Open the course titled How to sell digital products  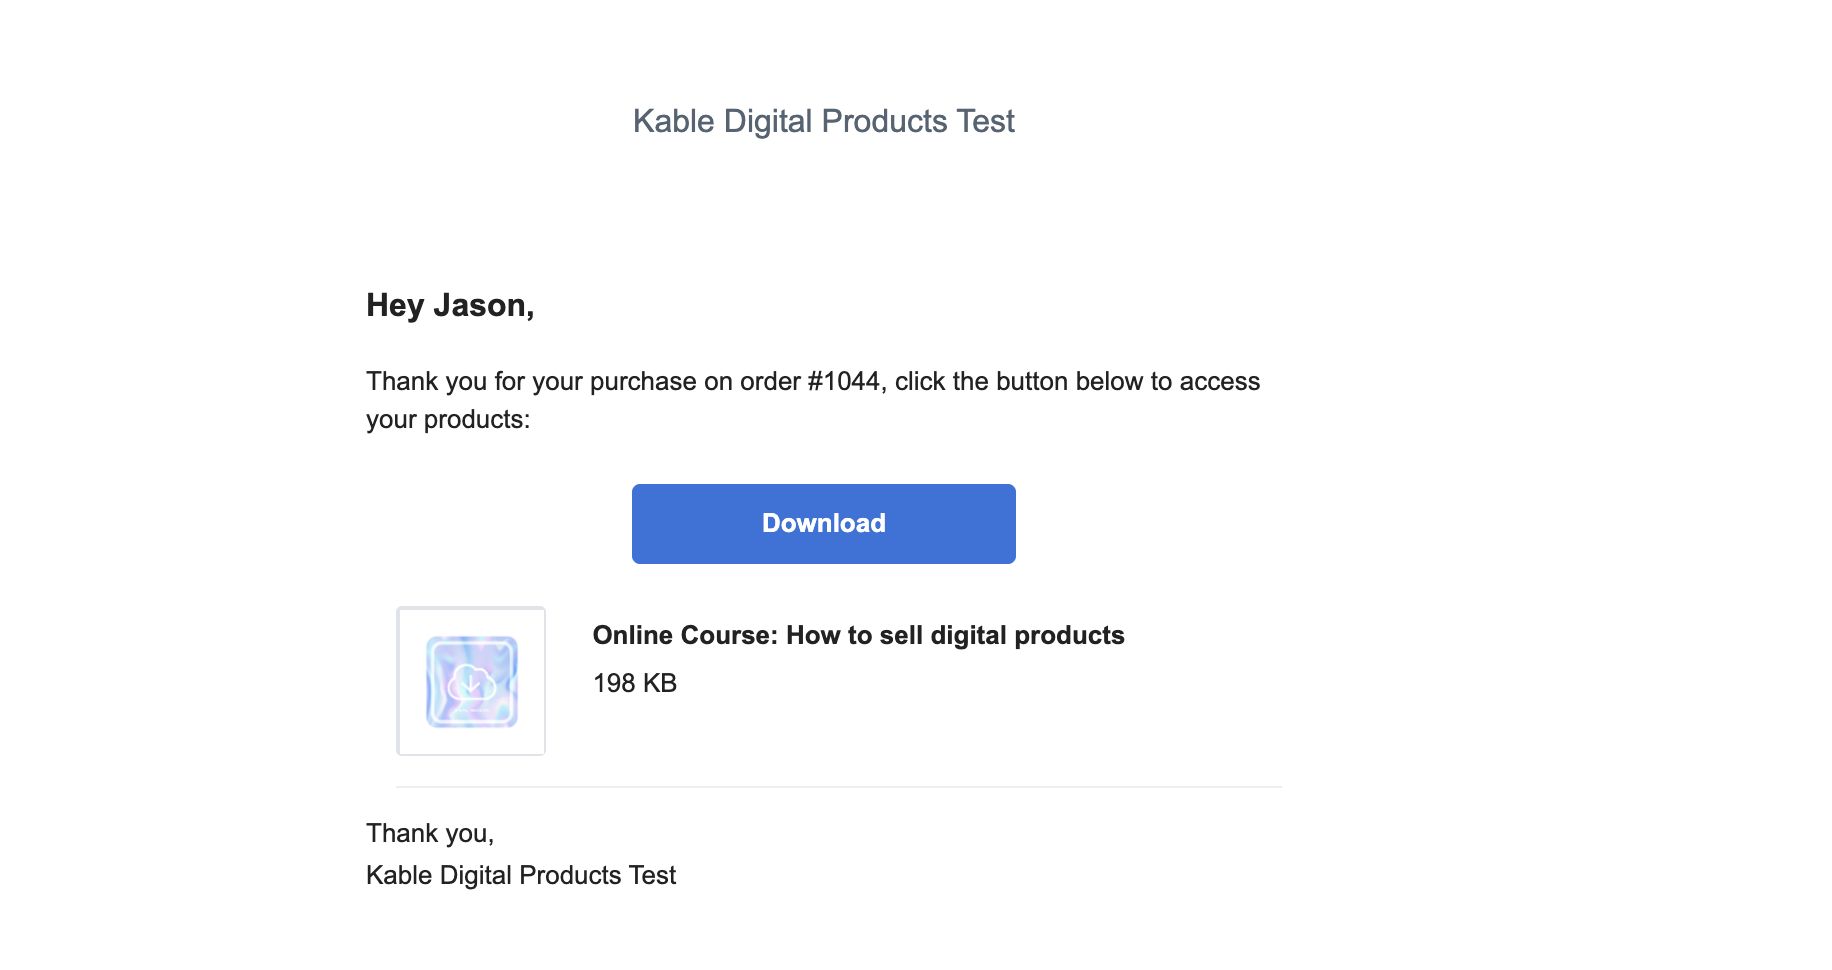click(858, 634)
